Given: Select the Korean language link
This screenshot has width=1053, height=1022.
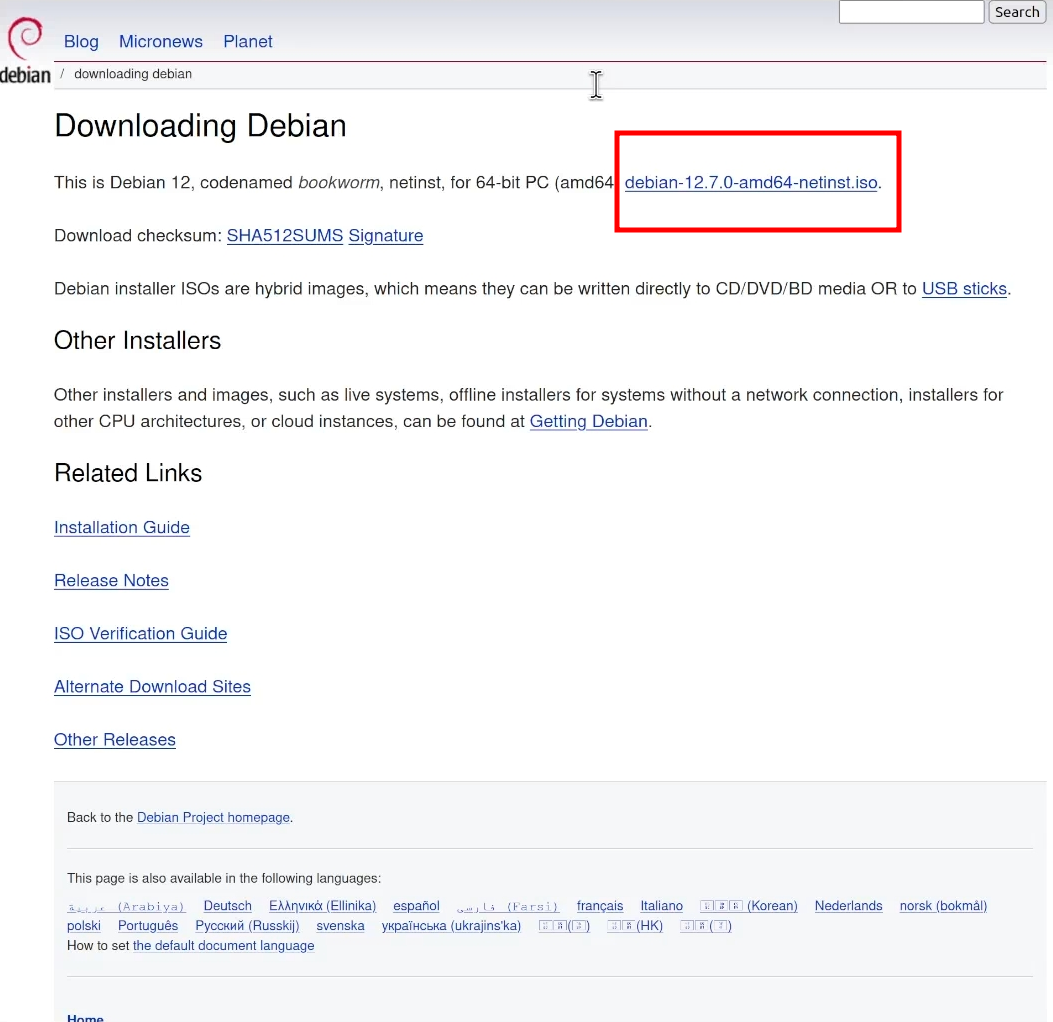Looking at the screenshot, I should click(749, 906).
